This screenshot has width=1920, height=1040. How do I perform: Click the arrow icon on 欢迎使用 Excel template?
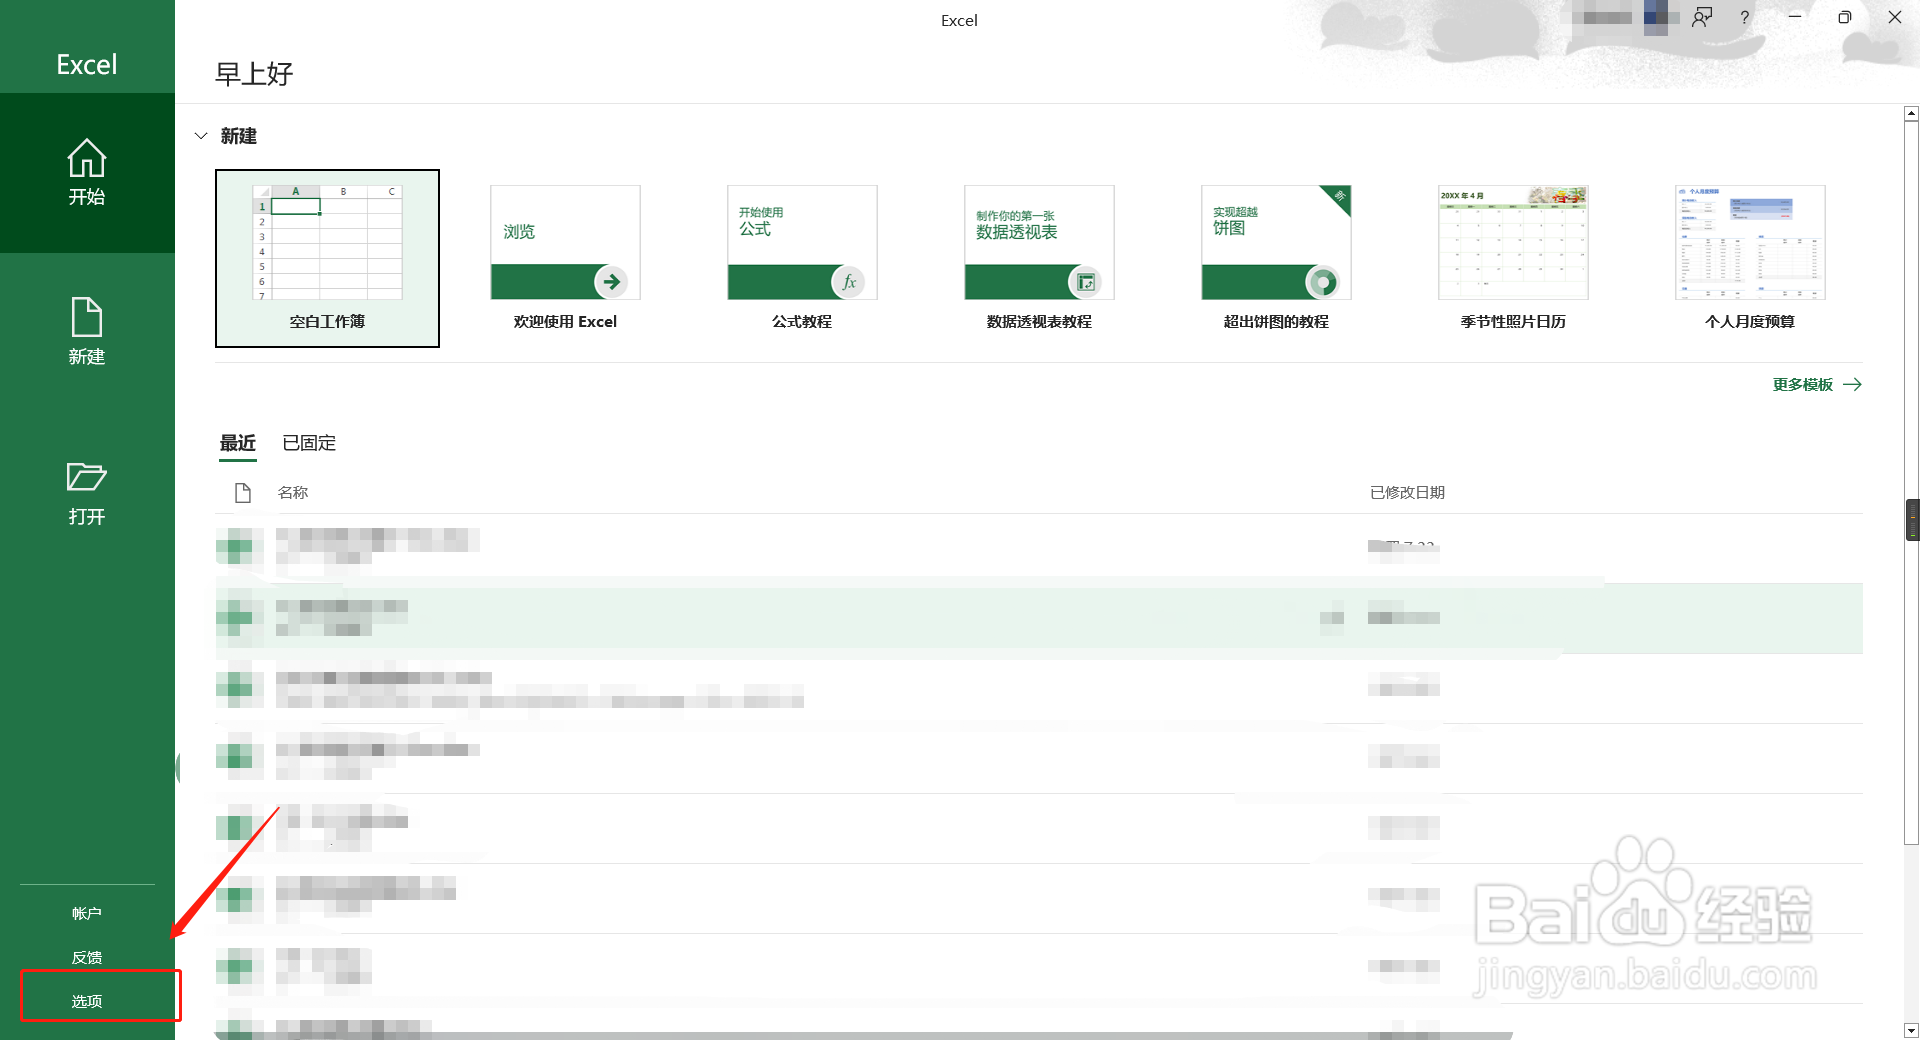click(611, 282)
